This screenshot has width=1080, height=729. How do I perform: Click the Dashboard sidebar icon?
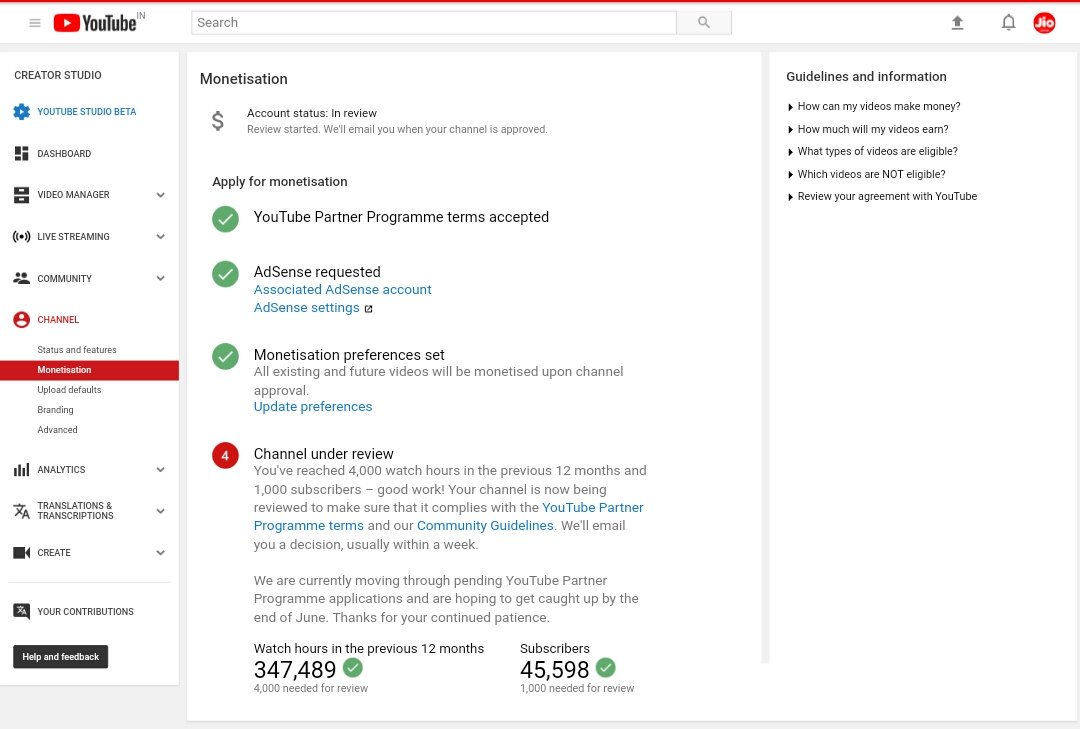coord(21,154)
